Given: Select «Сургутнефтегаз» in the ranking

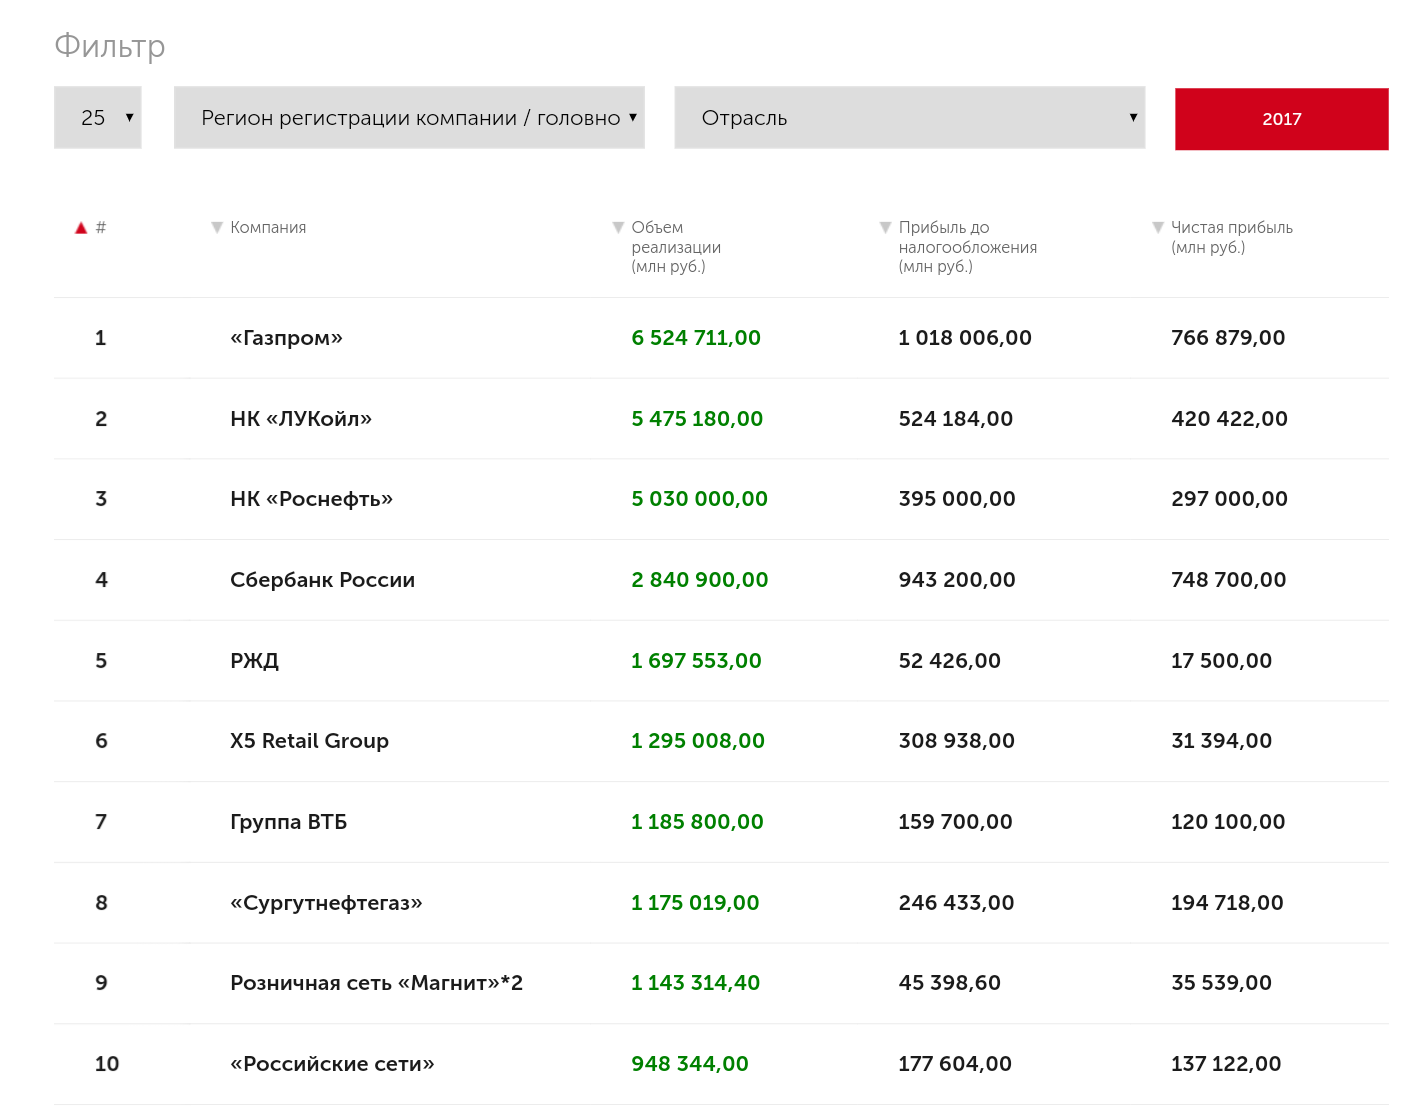Looking at the screenshot, I should pos(326,903).
